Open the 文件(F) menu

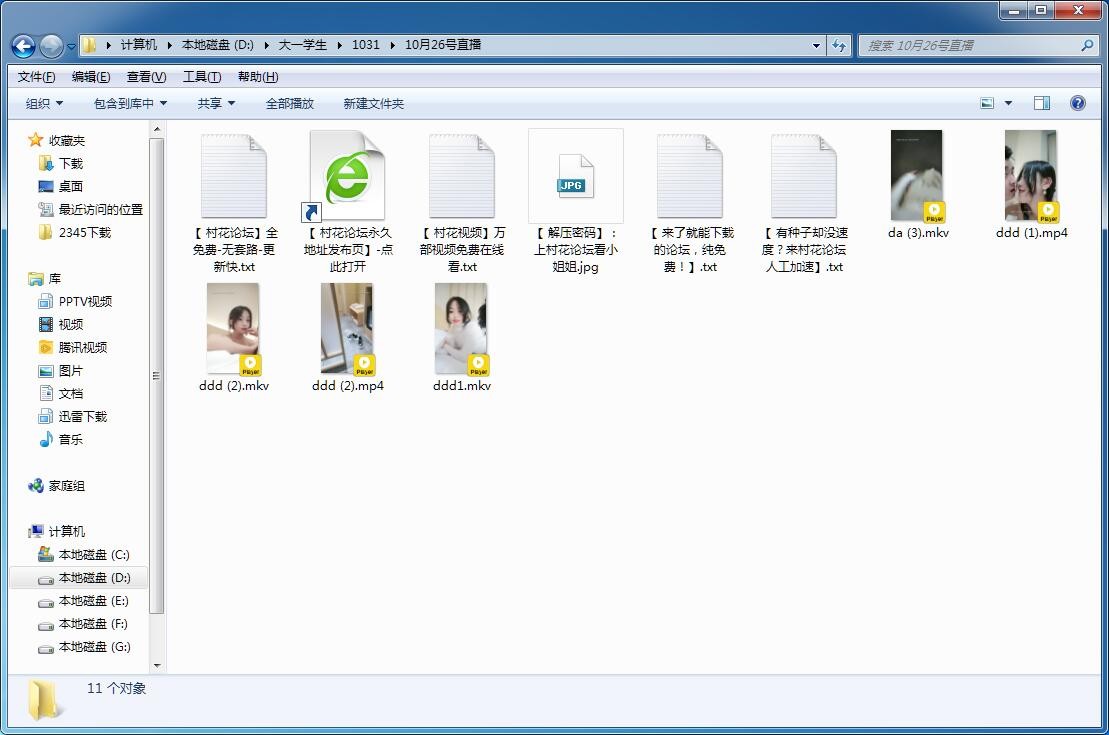click(x=36, y=77)
